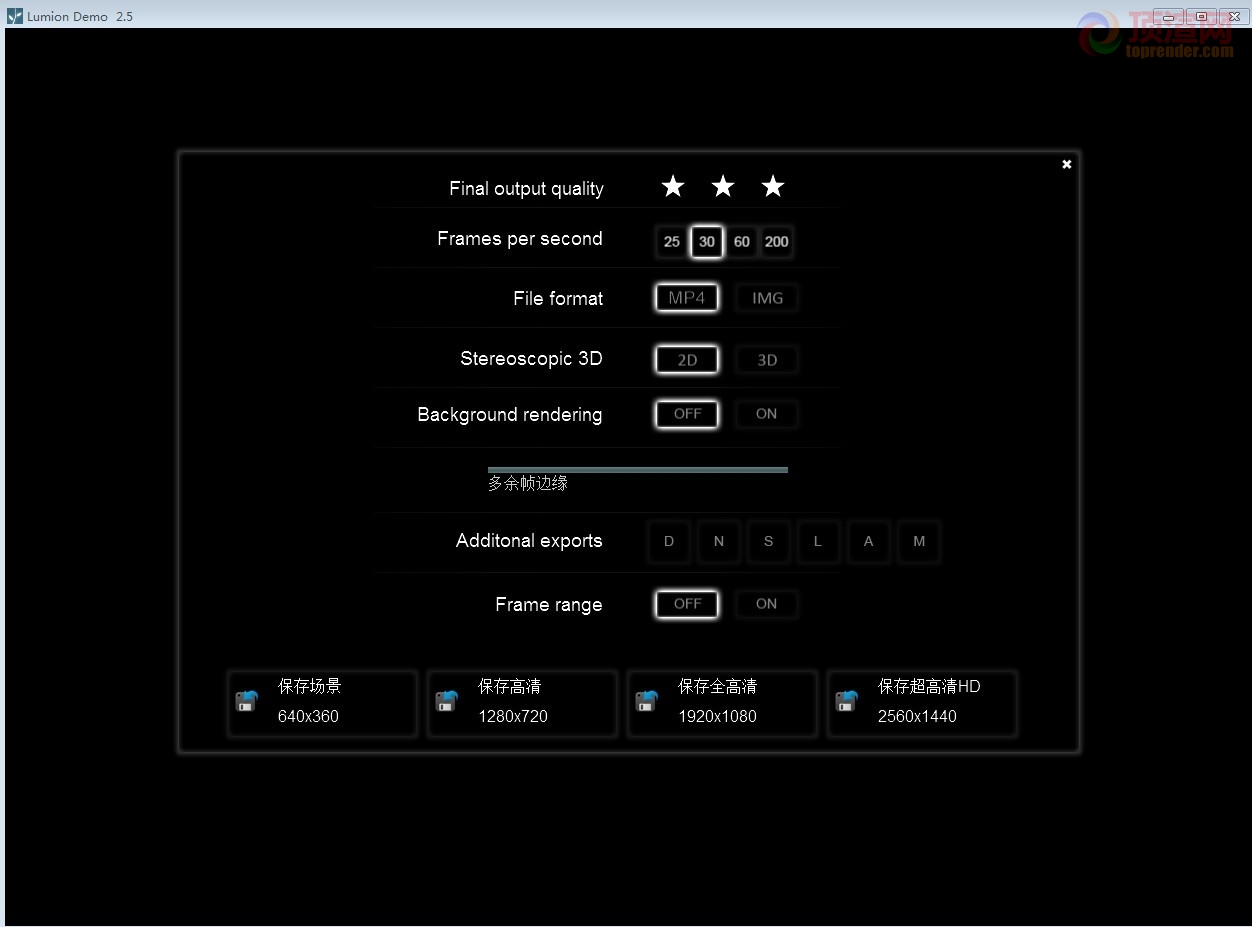Turn Background rendering OFF
The width and height of the screenshot is (1252, 927).
[687, 414]
